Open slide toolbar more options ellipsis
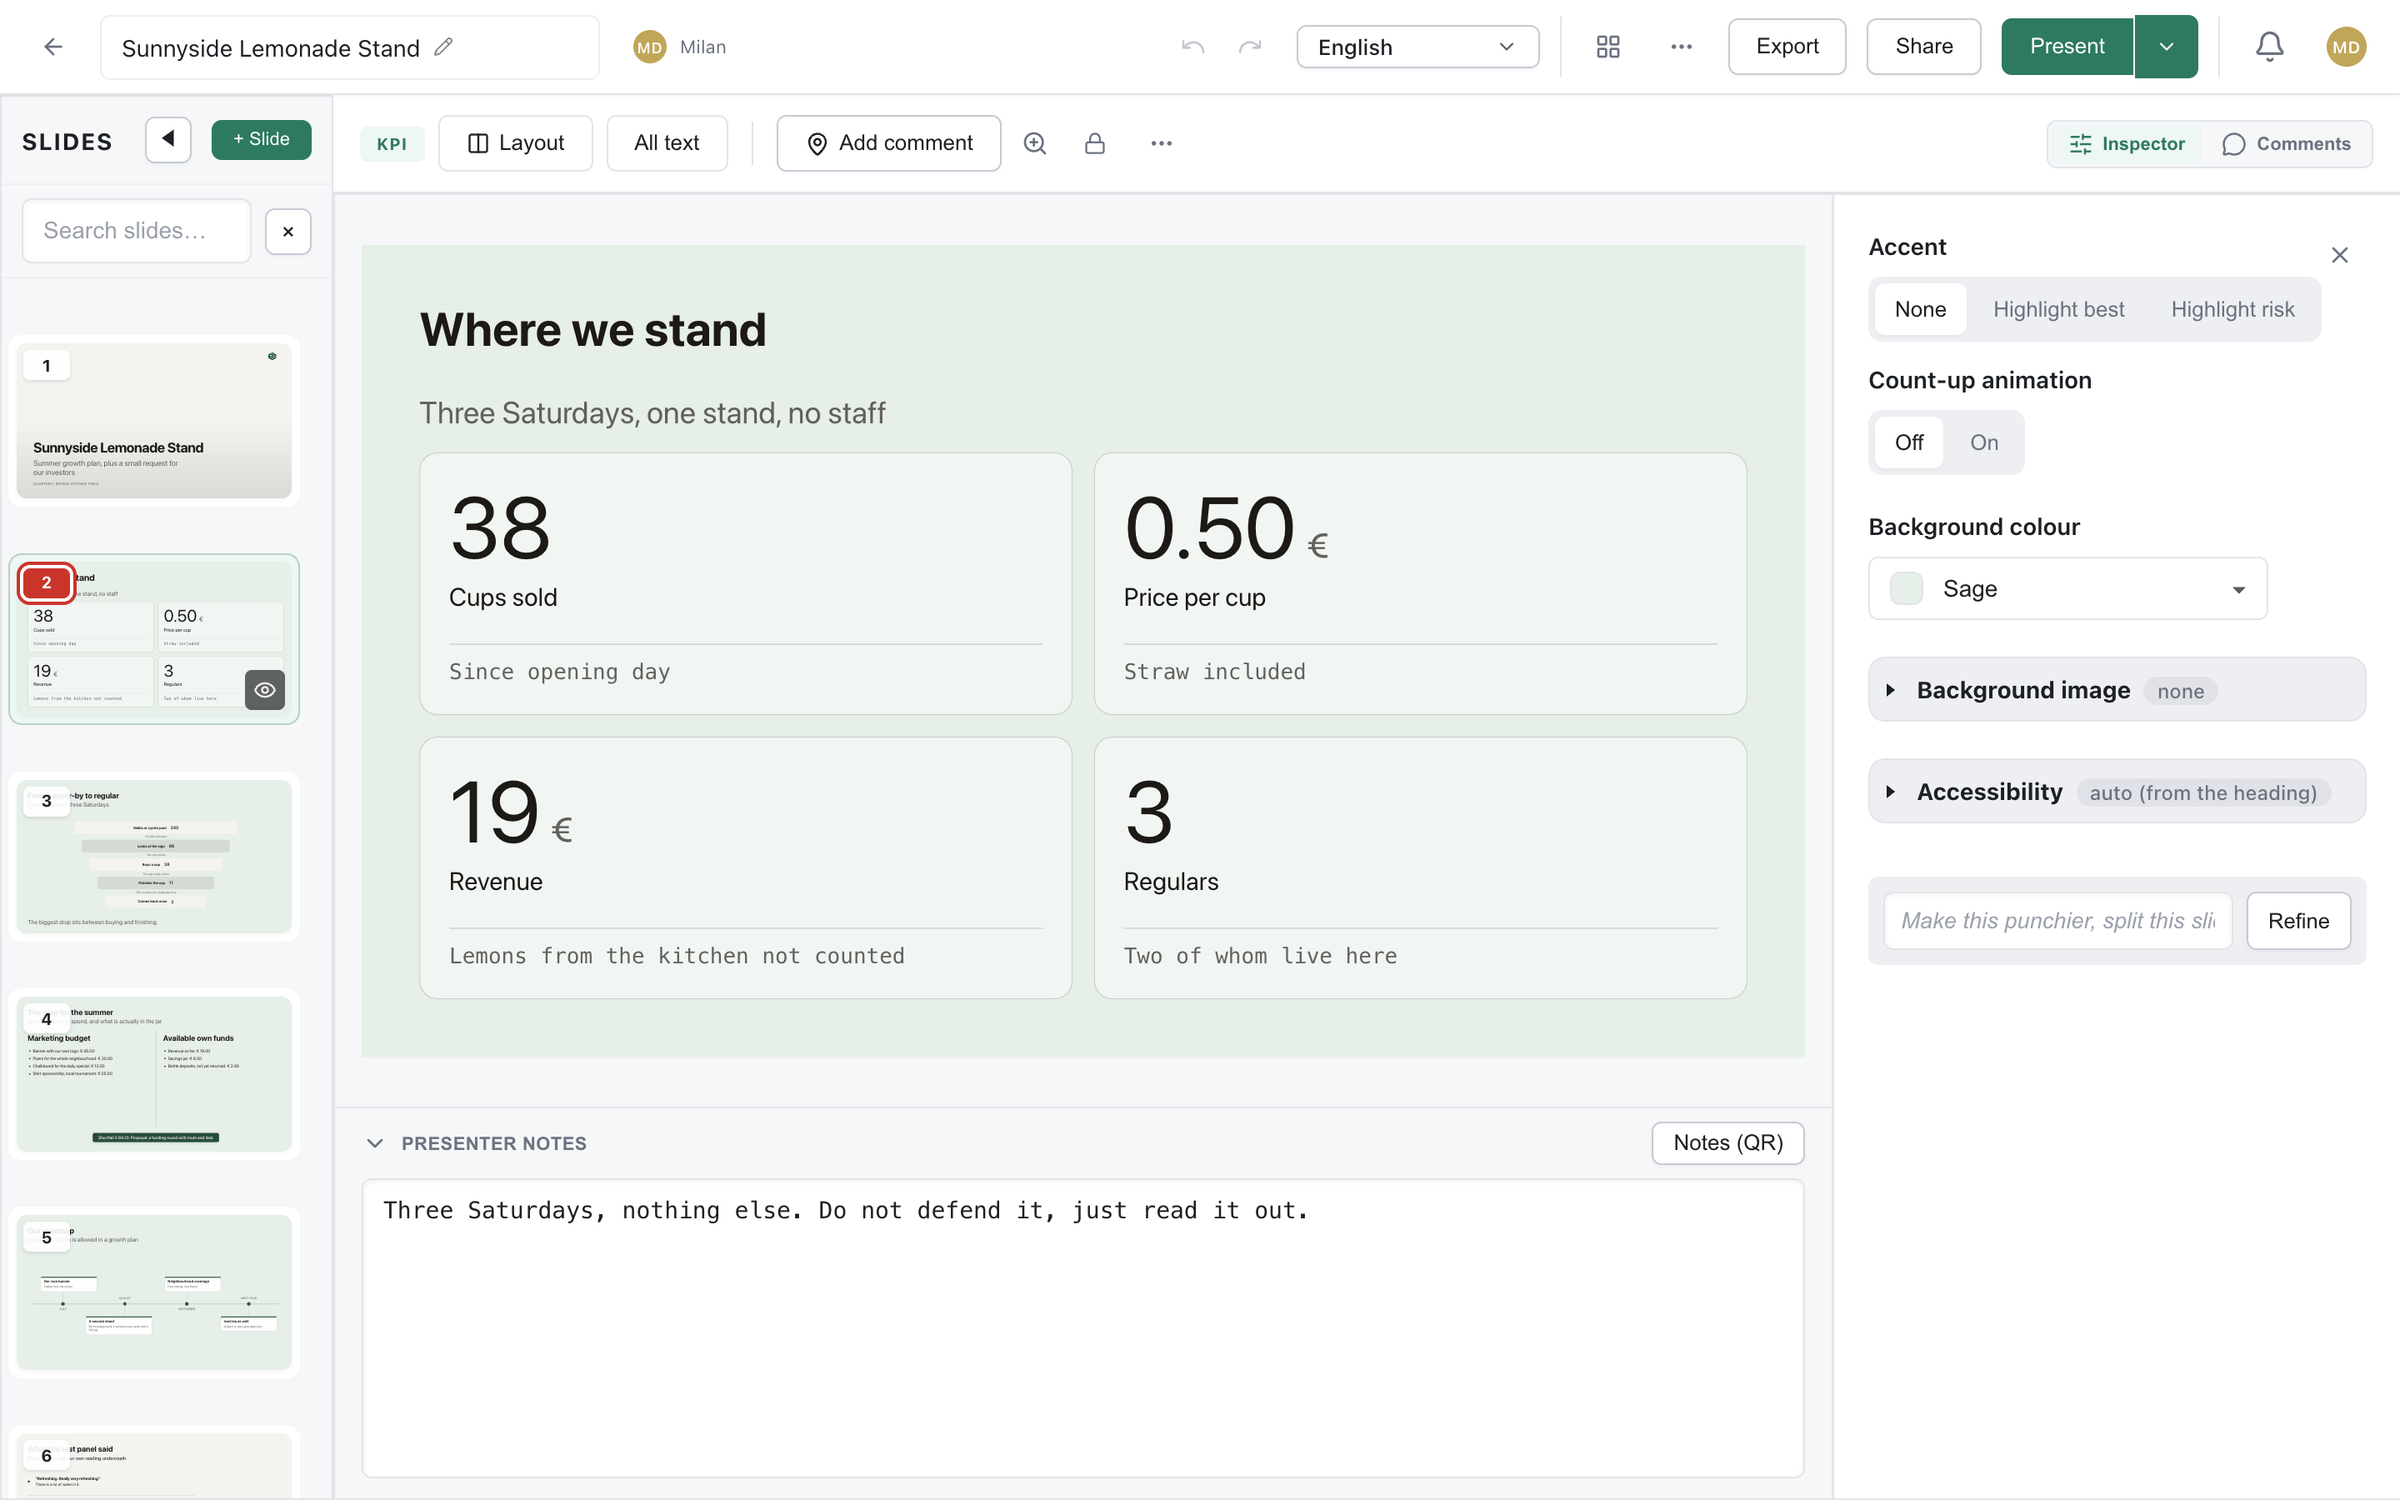Image resolution: width=2400 pixels, height=1500 pixels. 1161,144
